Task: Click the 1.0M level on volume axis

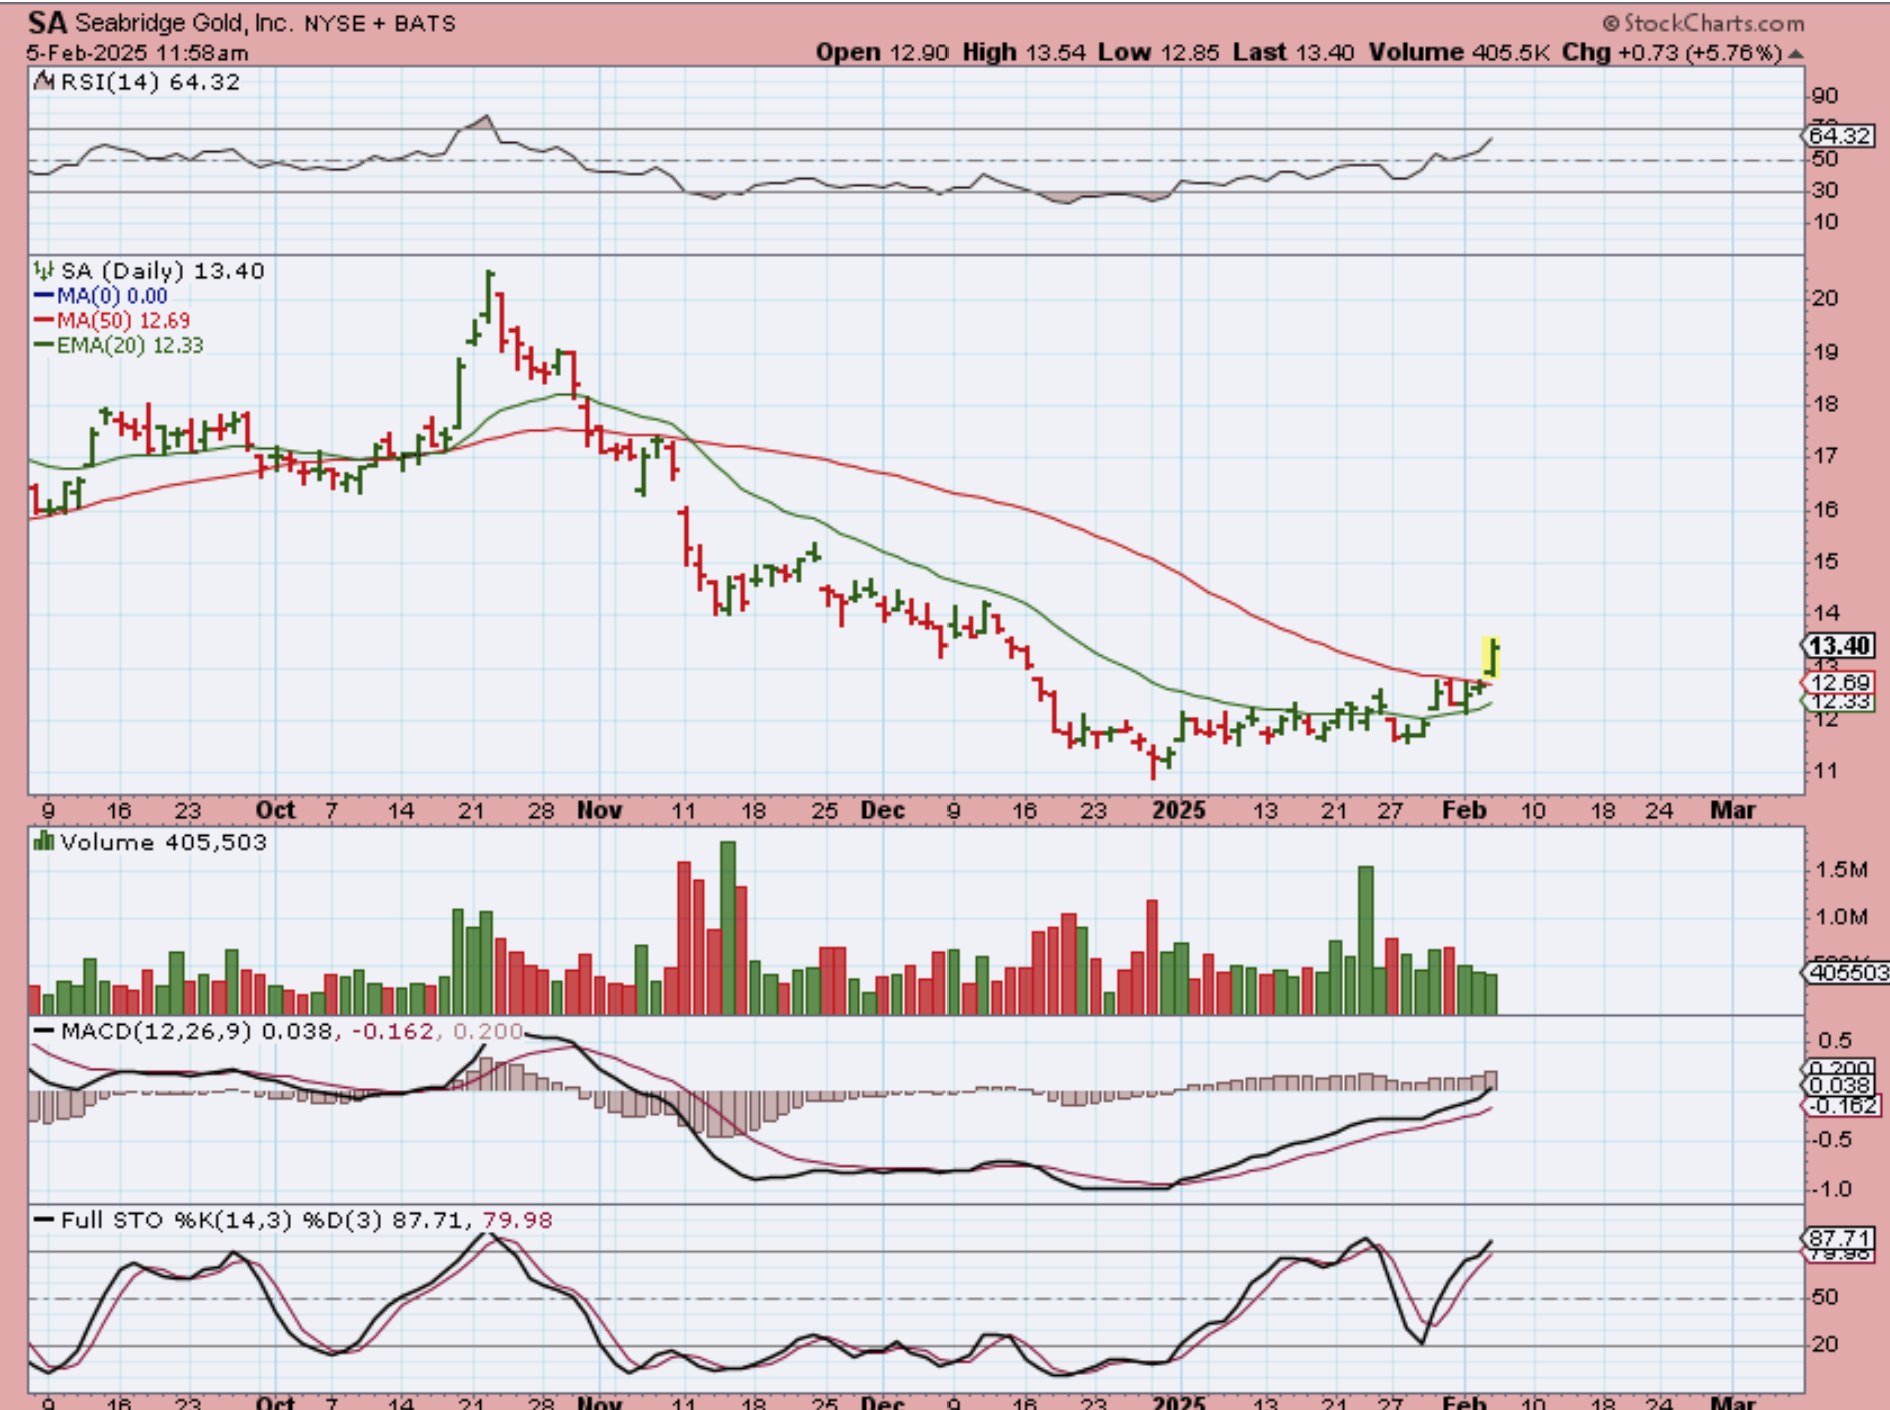Action: (1841, 917)
